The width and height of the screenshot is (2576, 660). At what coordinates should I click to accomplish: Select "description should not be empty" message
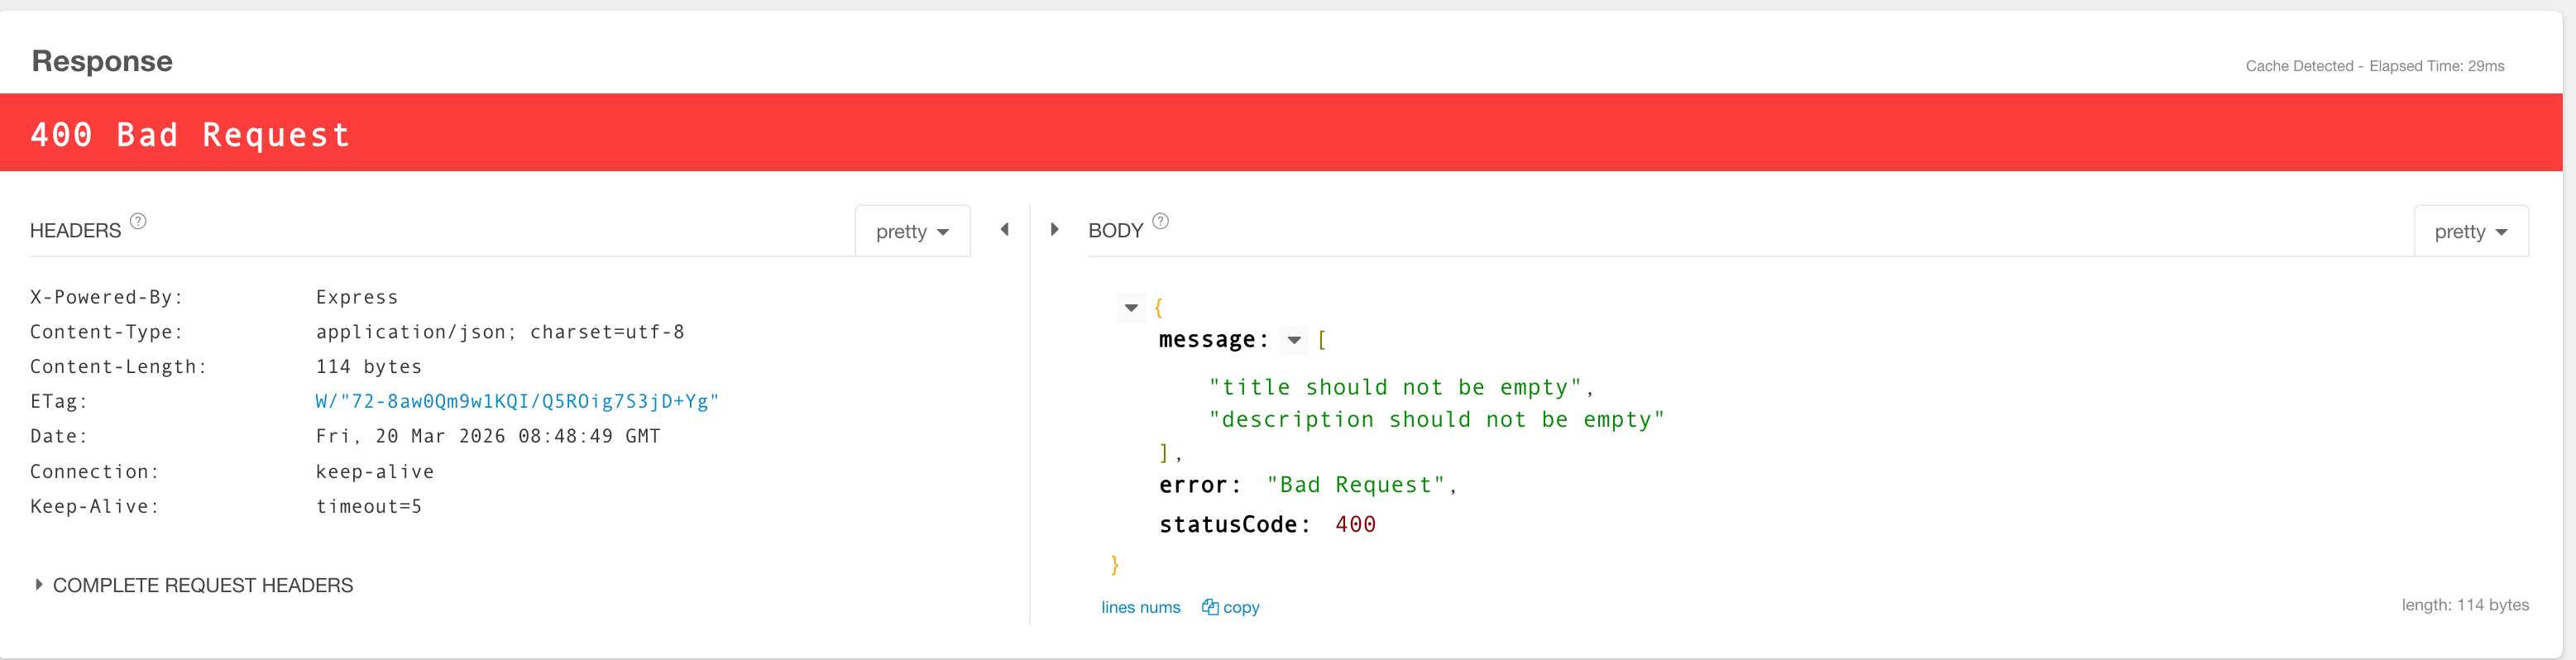[x=1436, y=420]
